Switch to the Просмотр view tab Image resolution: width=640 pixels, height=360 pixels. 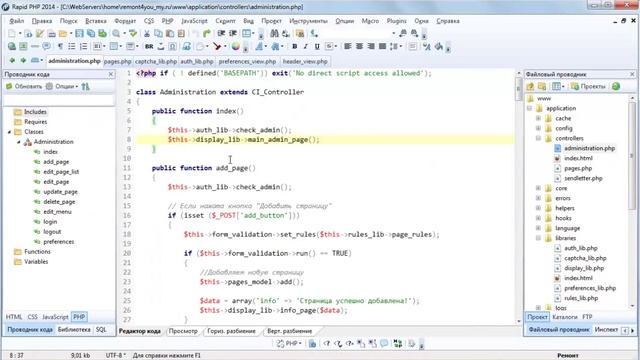coord(183,331)
